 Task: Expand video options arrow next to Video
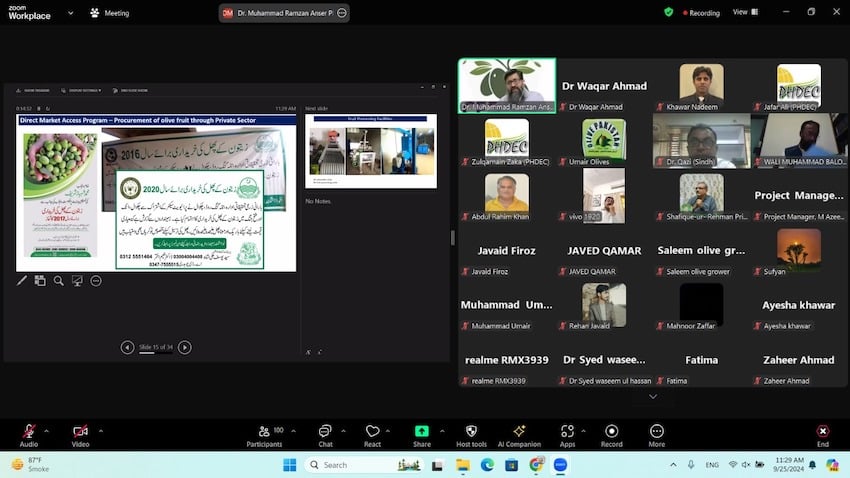coord(100,430)
